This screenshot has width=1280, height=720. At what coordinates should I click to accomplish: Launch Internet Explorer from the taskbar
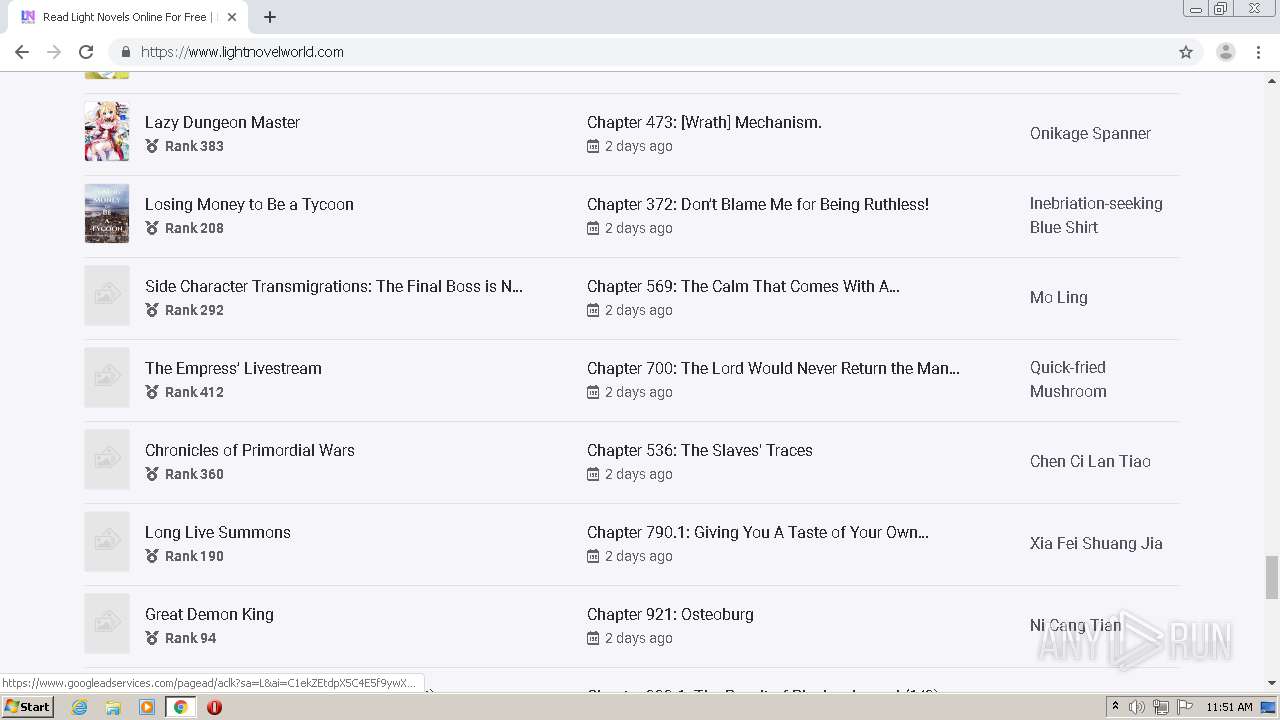[x=80, y=707]
